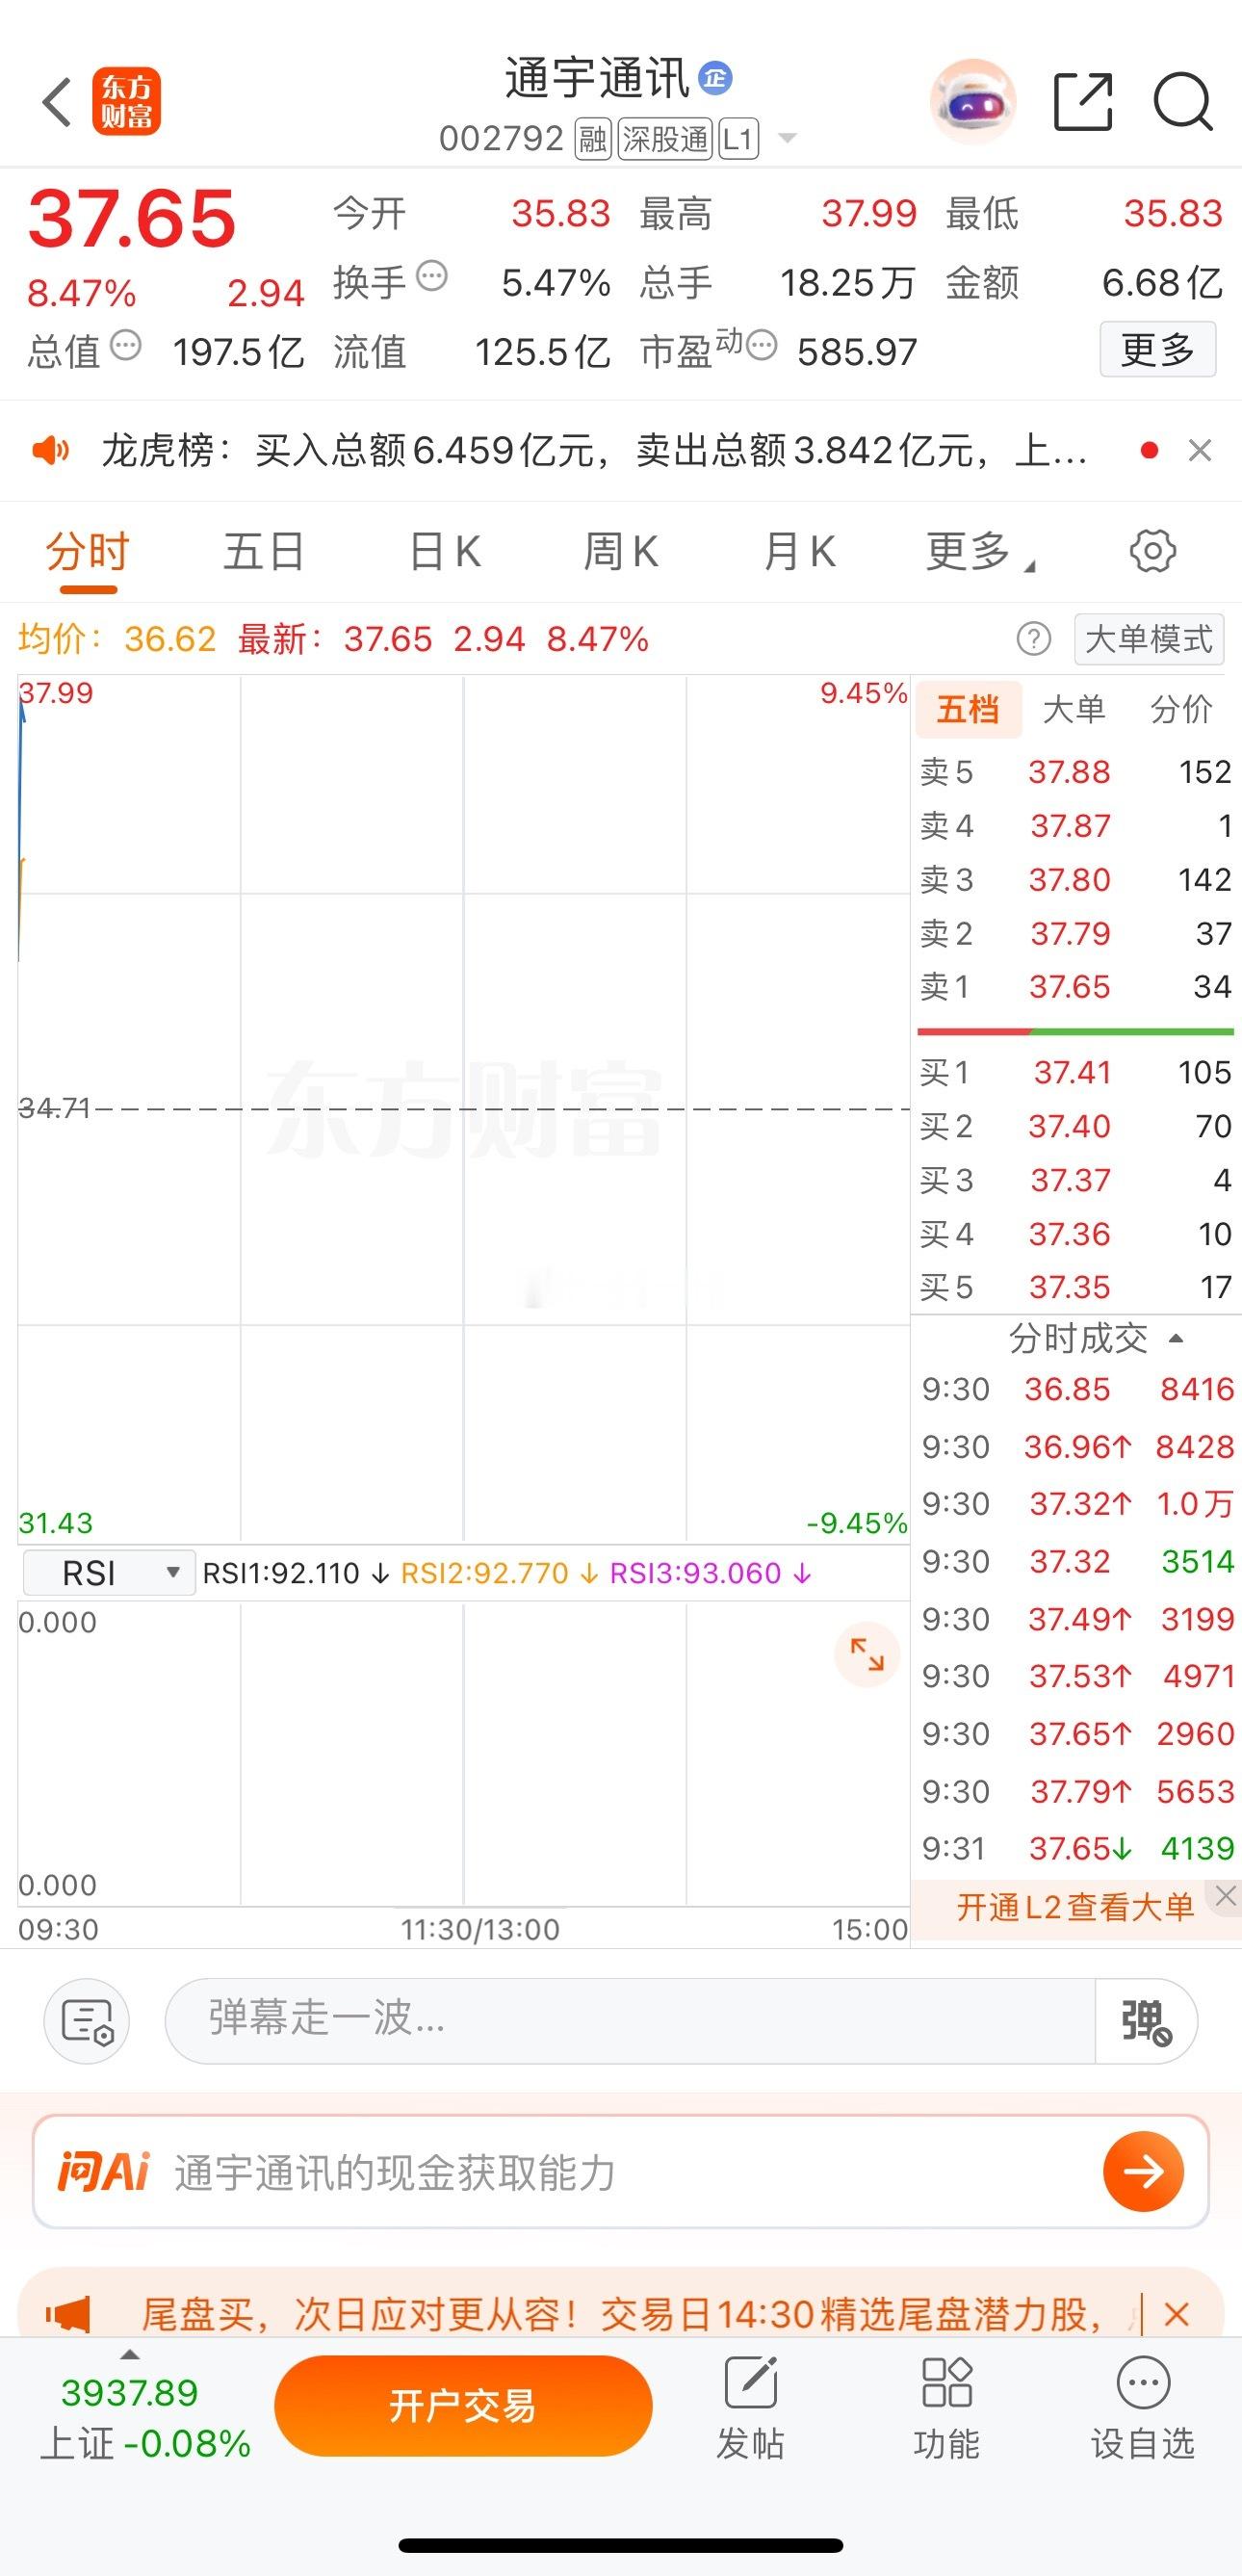
Task: Open the bullet comment list settings icon
Action: click(x=87, y=2021)
